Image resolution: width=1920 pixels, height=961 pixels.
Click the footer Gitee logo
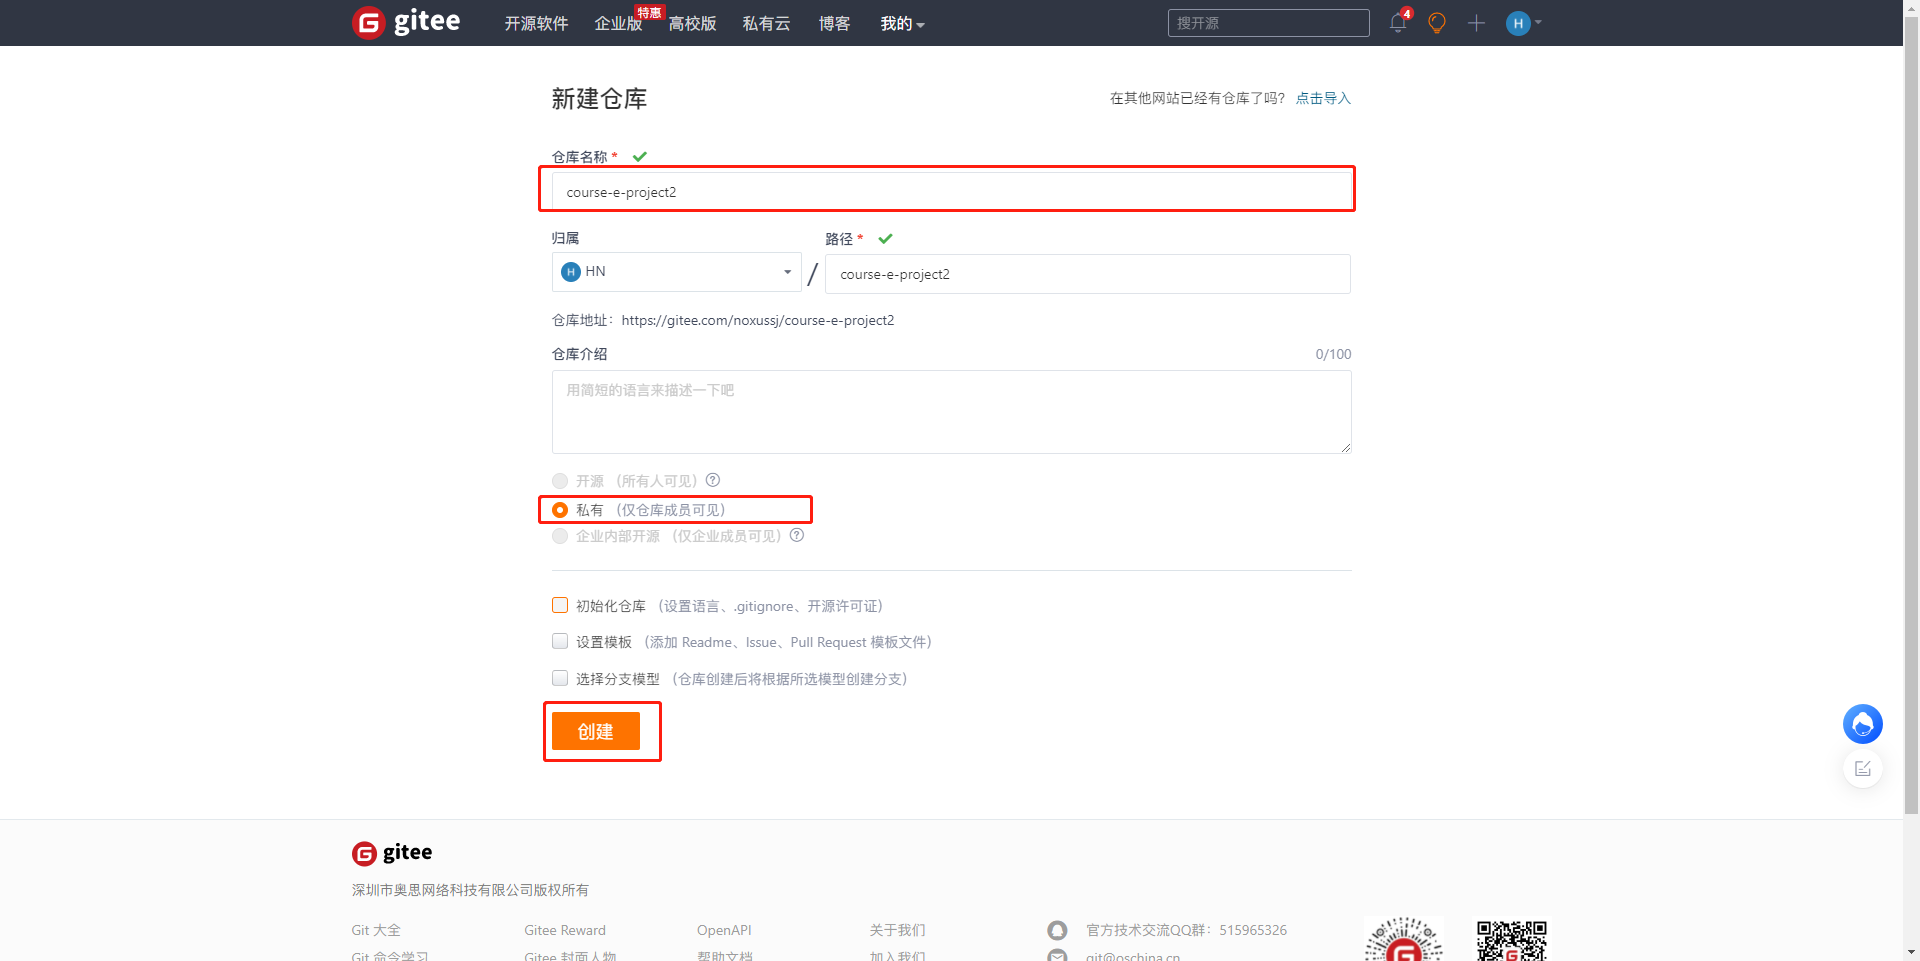coord(392,852)
